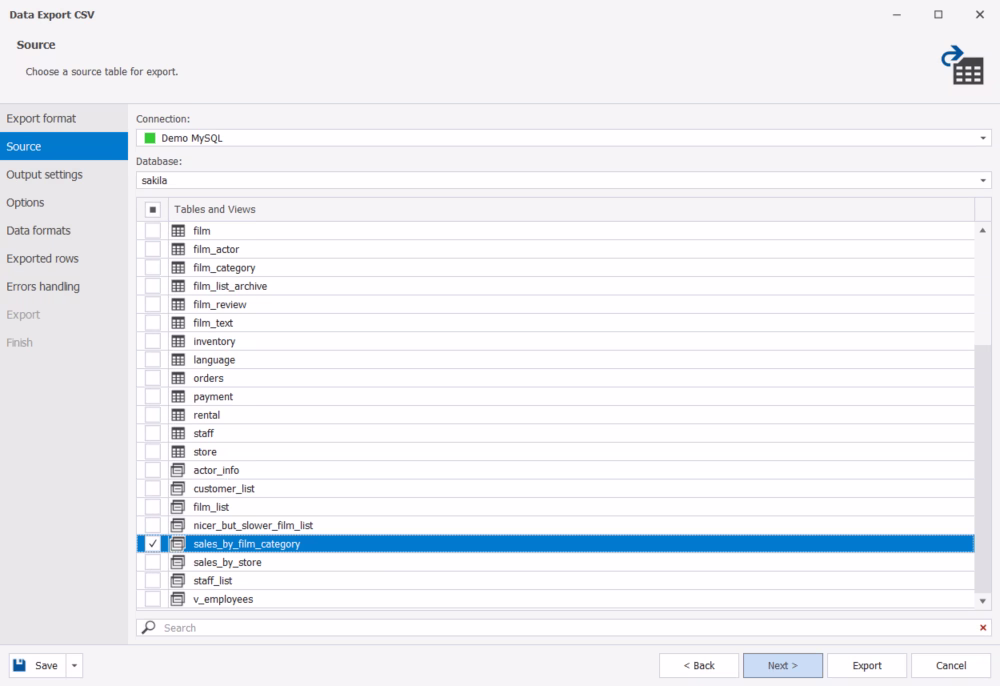This screenshot has height=686, width=1000.
Task: Click the table icon next to store
Action: point(178,452)
